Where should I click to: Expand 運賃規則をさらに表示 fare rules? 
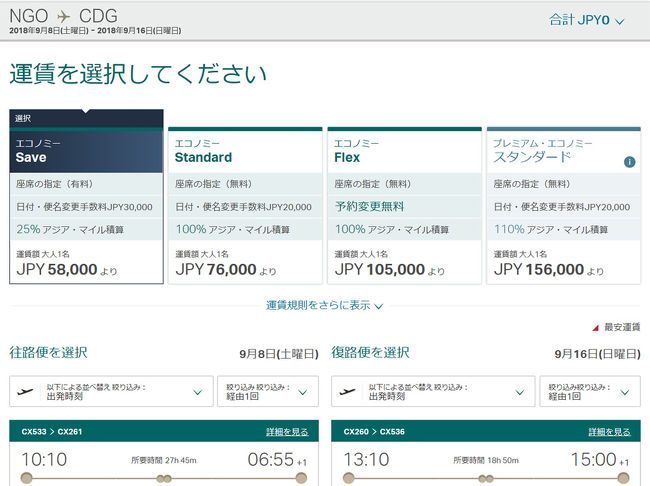coord(324,306)
